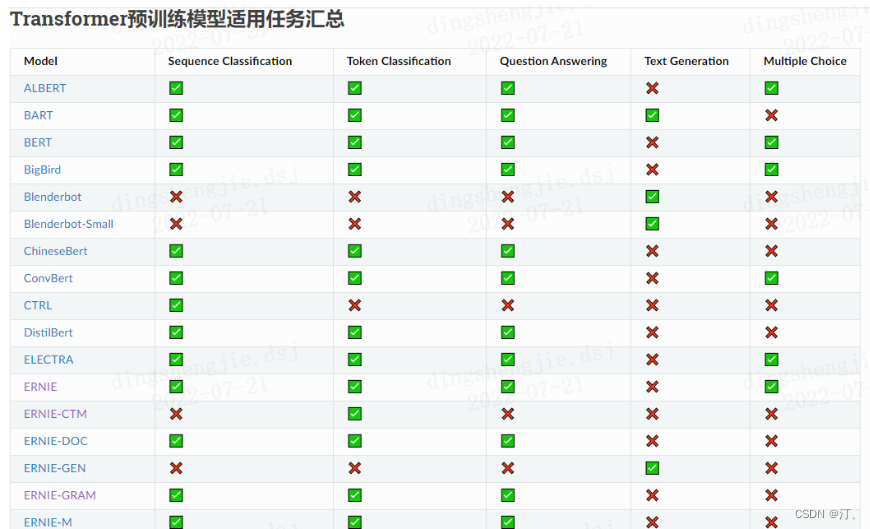This screenshot has height=529, width=870.
Task: Open the Blenderbot-Small model link
Action: (x=68, y=224)
